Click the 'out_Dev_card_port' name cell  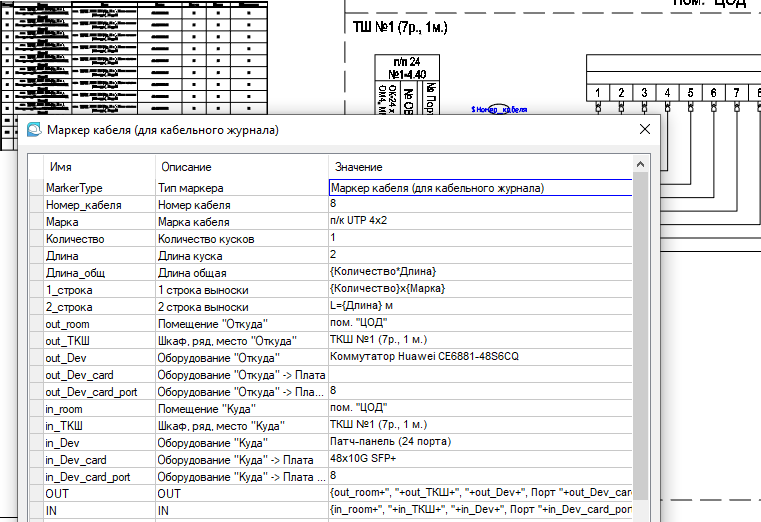(99, 392)
